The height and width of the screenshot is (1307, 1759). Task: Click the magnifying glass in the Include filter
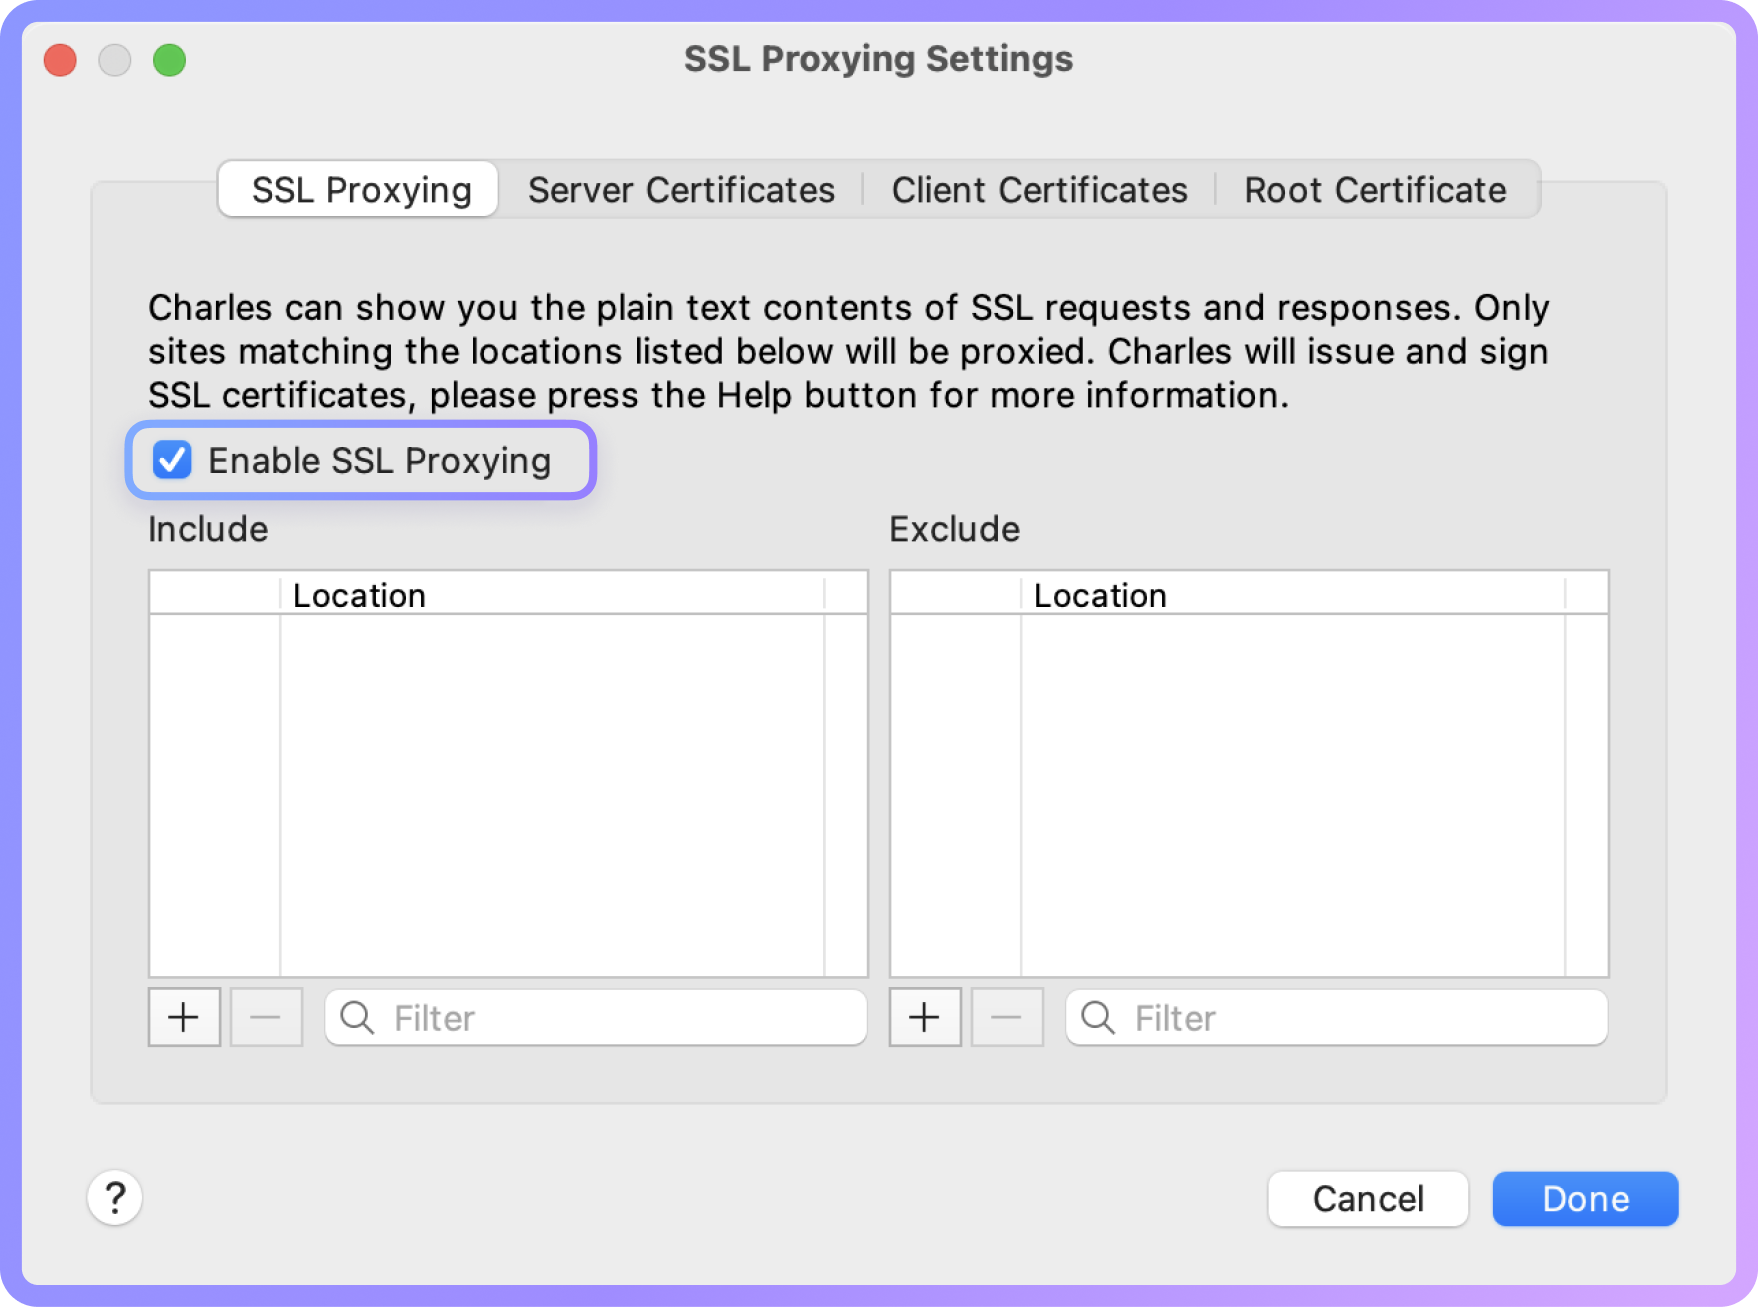(357, 1017)
